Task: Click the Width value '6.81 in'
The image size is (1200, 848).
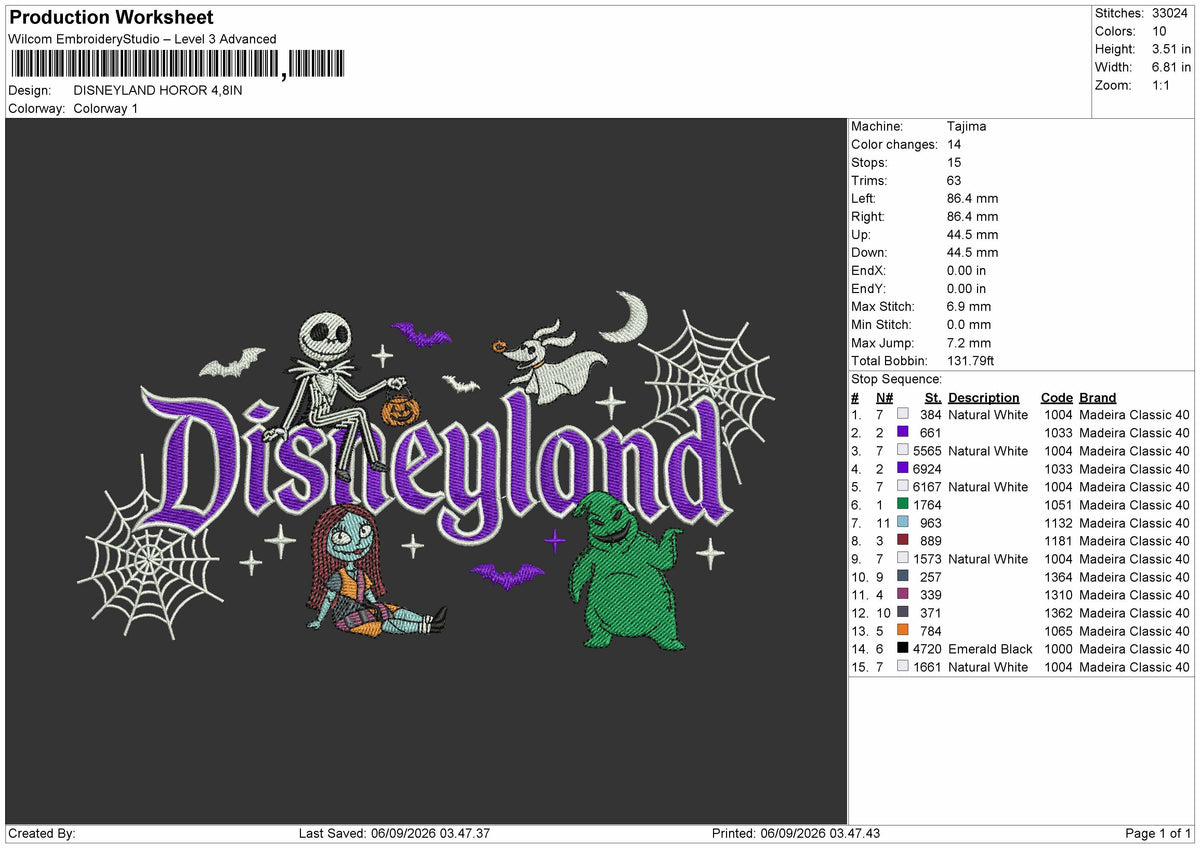Action: (1170, 67)
